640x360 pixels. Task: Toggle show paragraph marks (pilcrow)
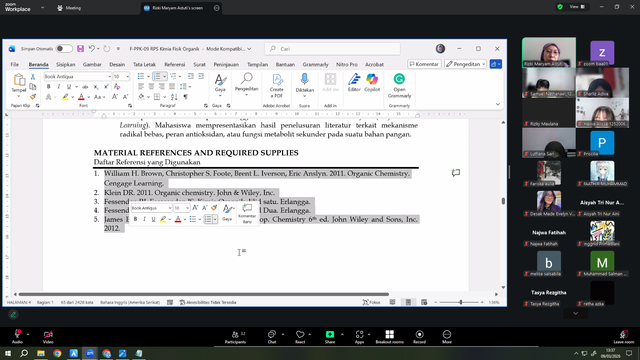pyautogui.click(x=186, y=97)
